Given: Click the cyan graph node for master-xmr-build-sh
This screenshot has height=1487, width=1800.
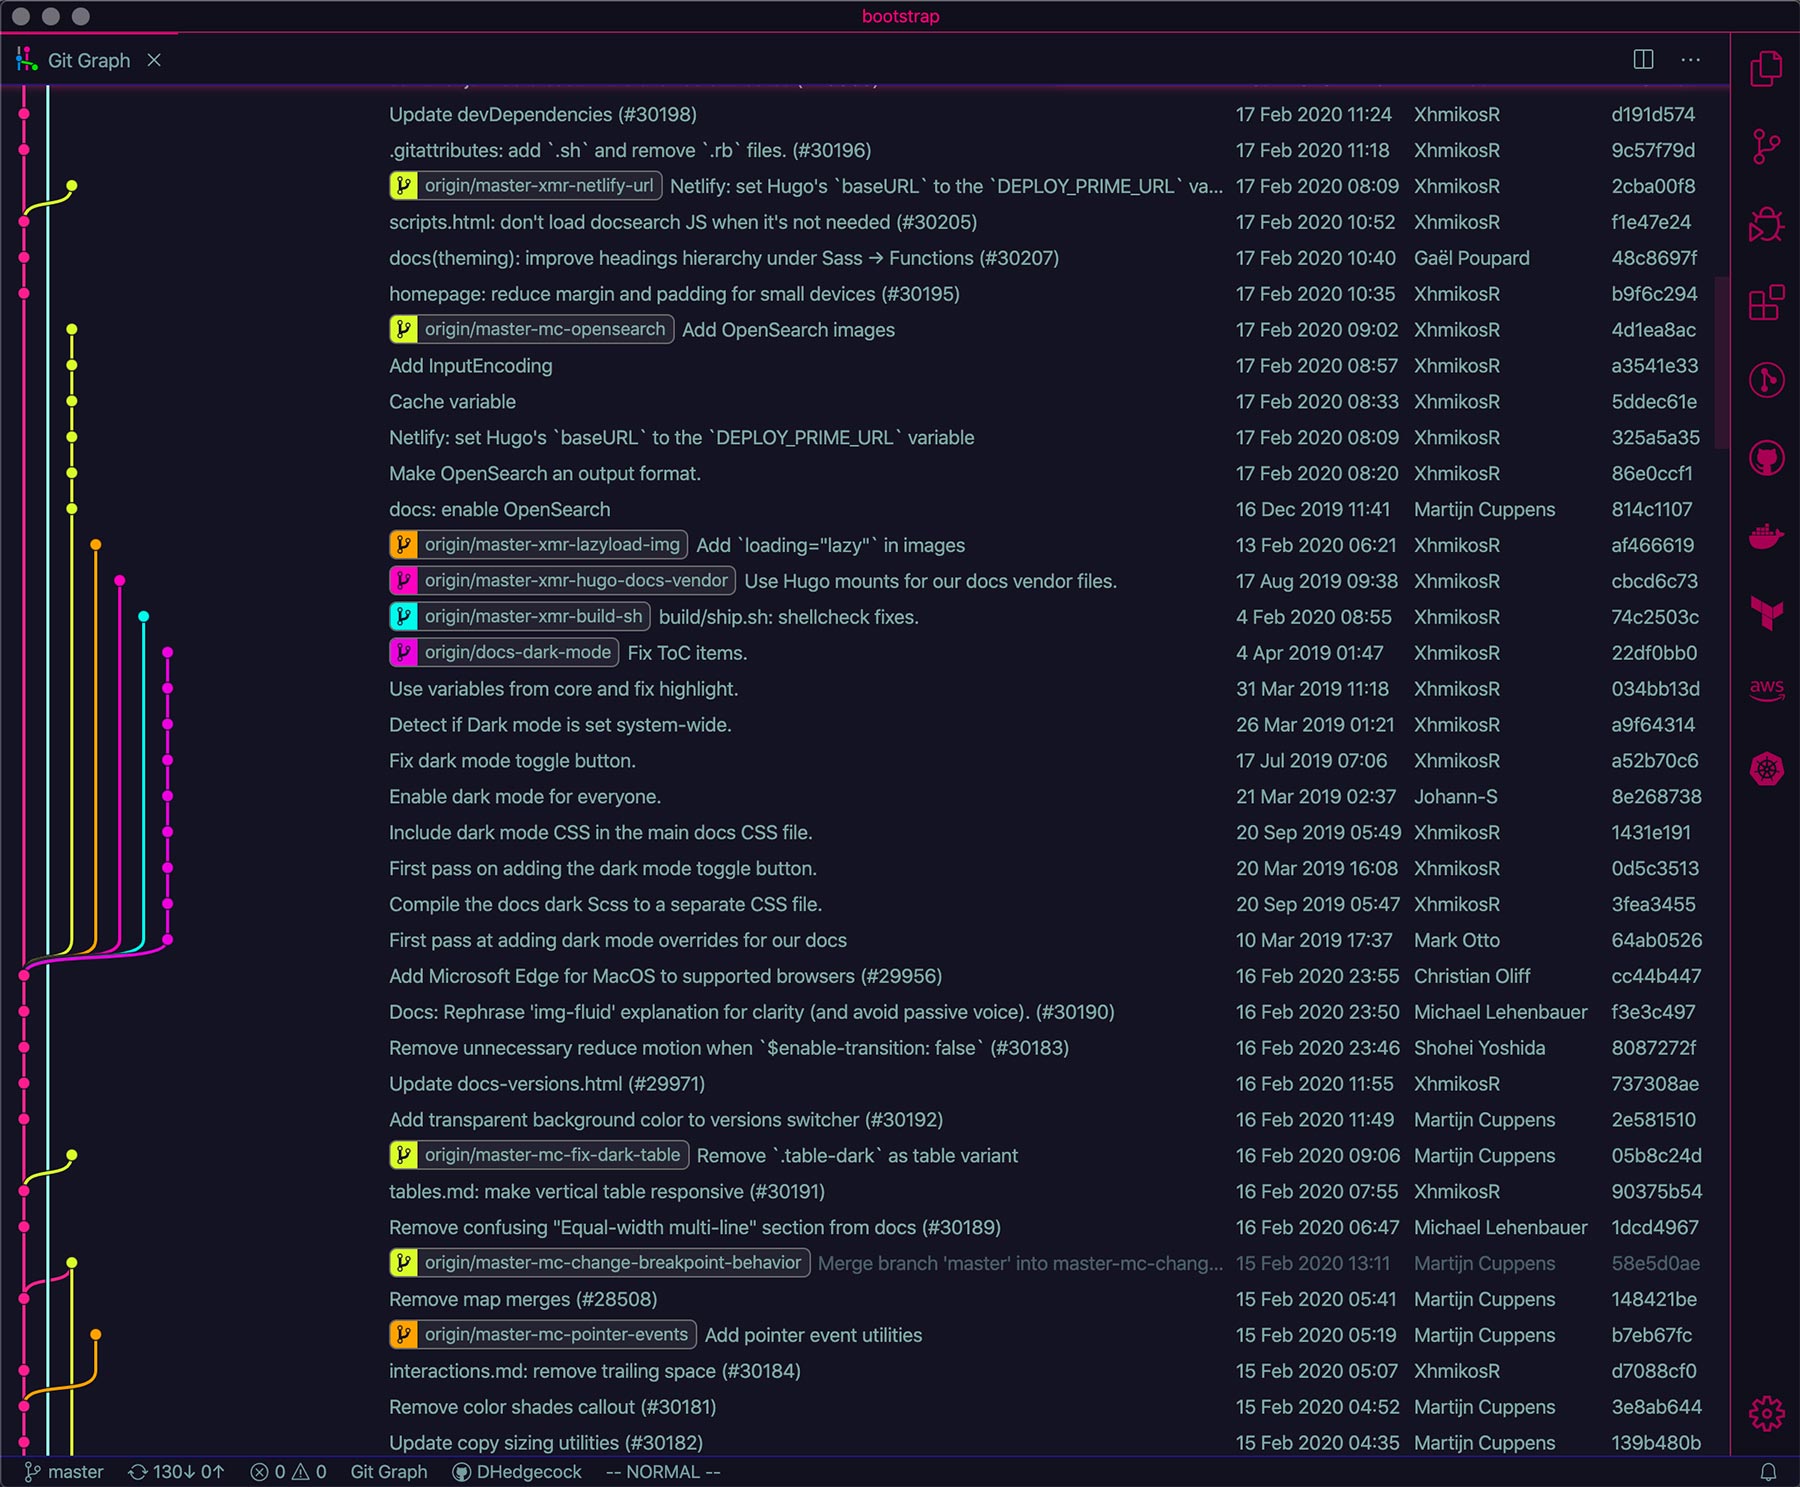Looking at the screenshot, I should 144,617.
